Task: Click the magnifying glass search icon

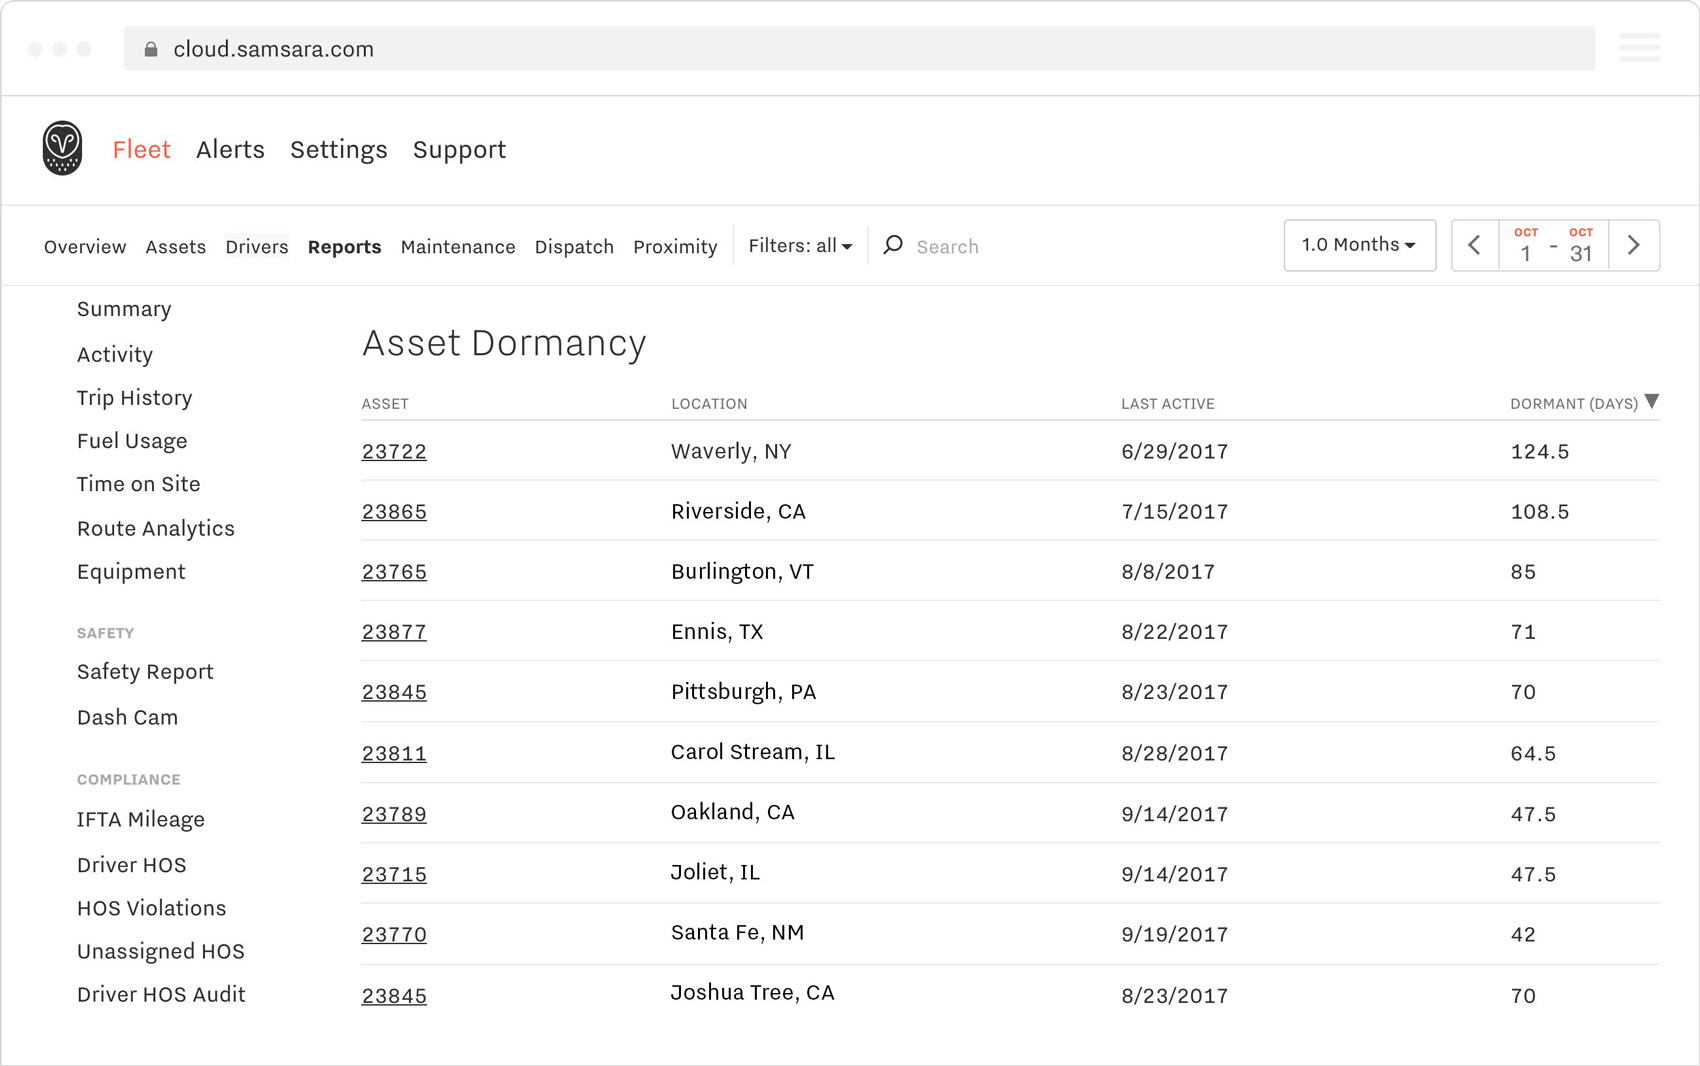Action: tap(893, 245)
